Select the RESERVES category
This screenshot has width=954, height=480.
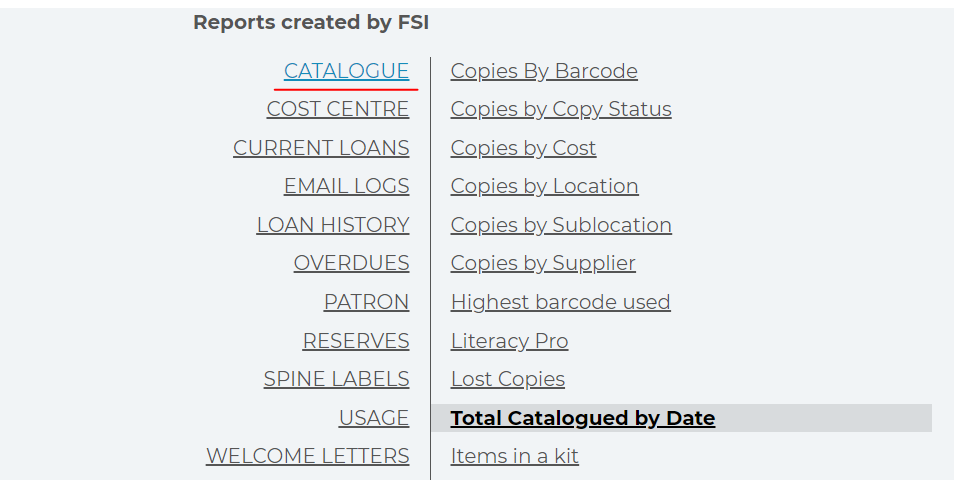click(x=356, y=341)
